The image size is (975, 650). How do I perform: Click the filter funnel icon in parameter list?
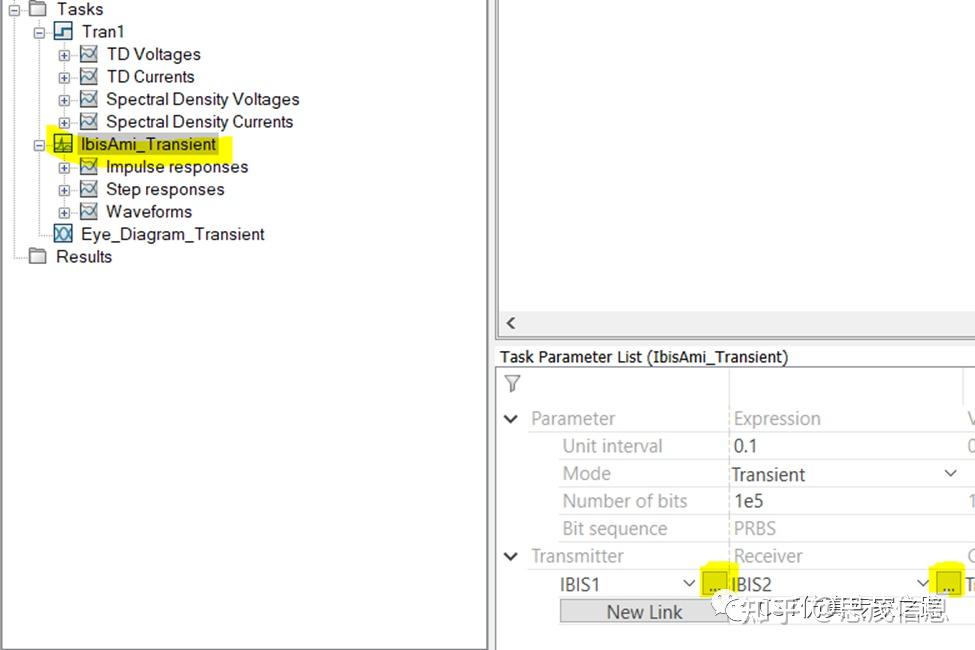(512, 384)
